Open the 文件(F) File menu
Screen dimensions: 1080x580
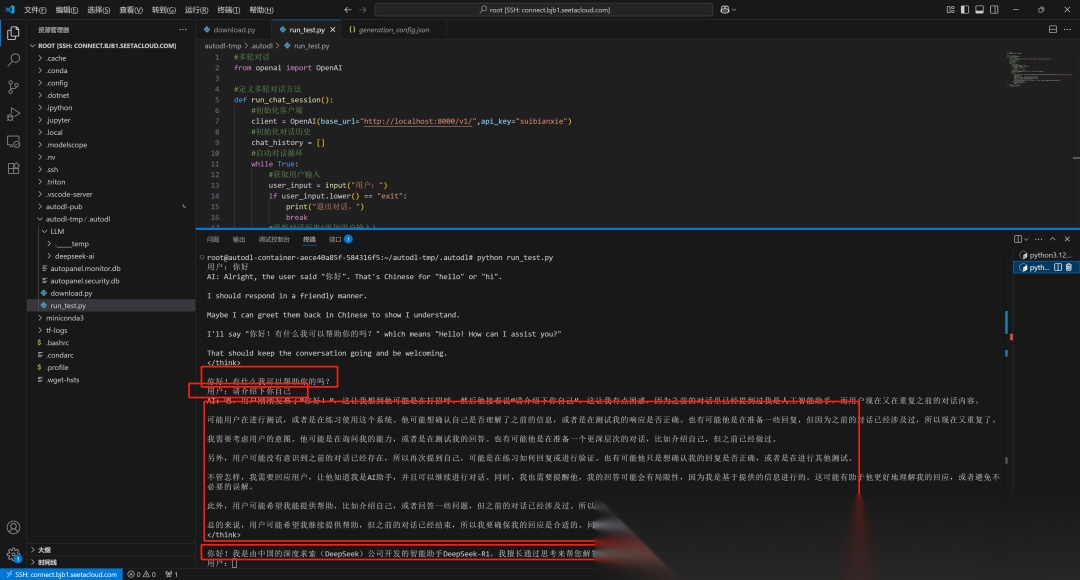point(35,10)
